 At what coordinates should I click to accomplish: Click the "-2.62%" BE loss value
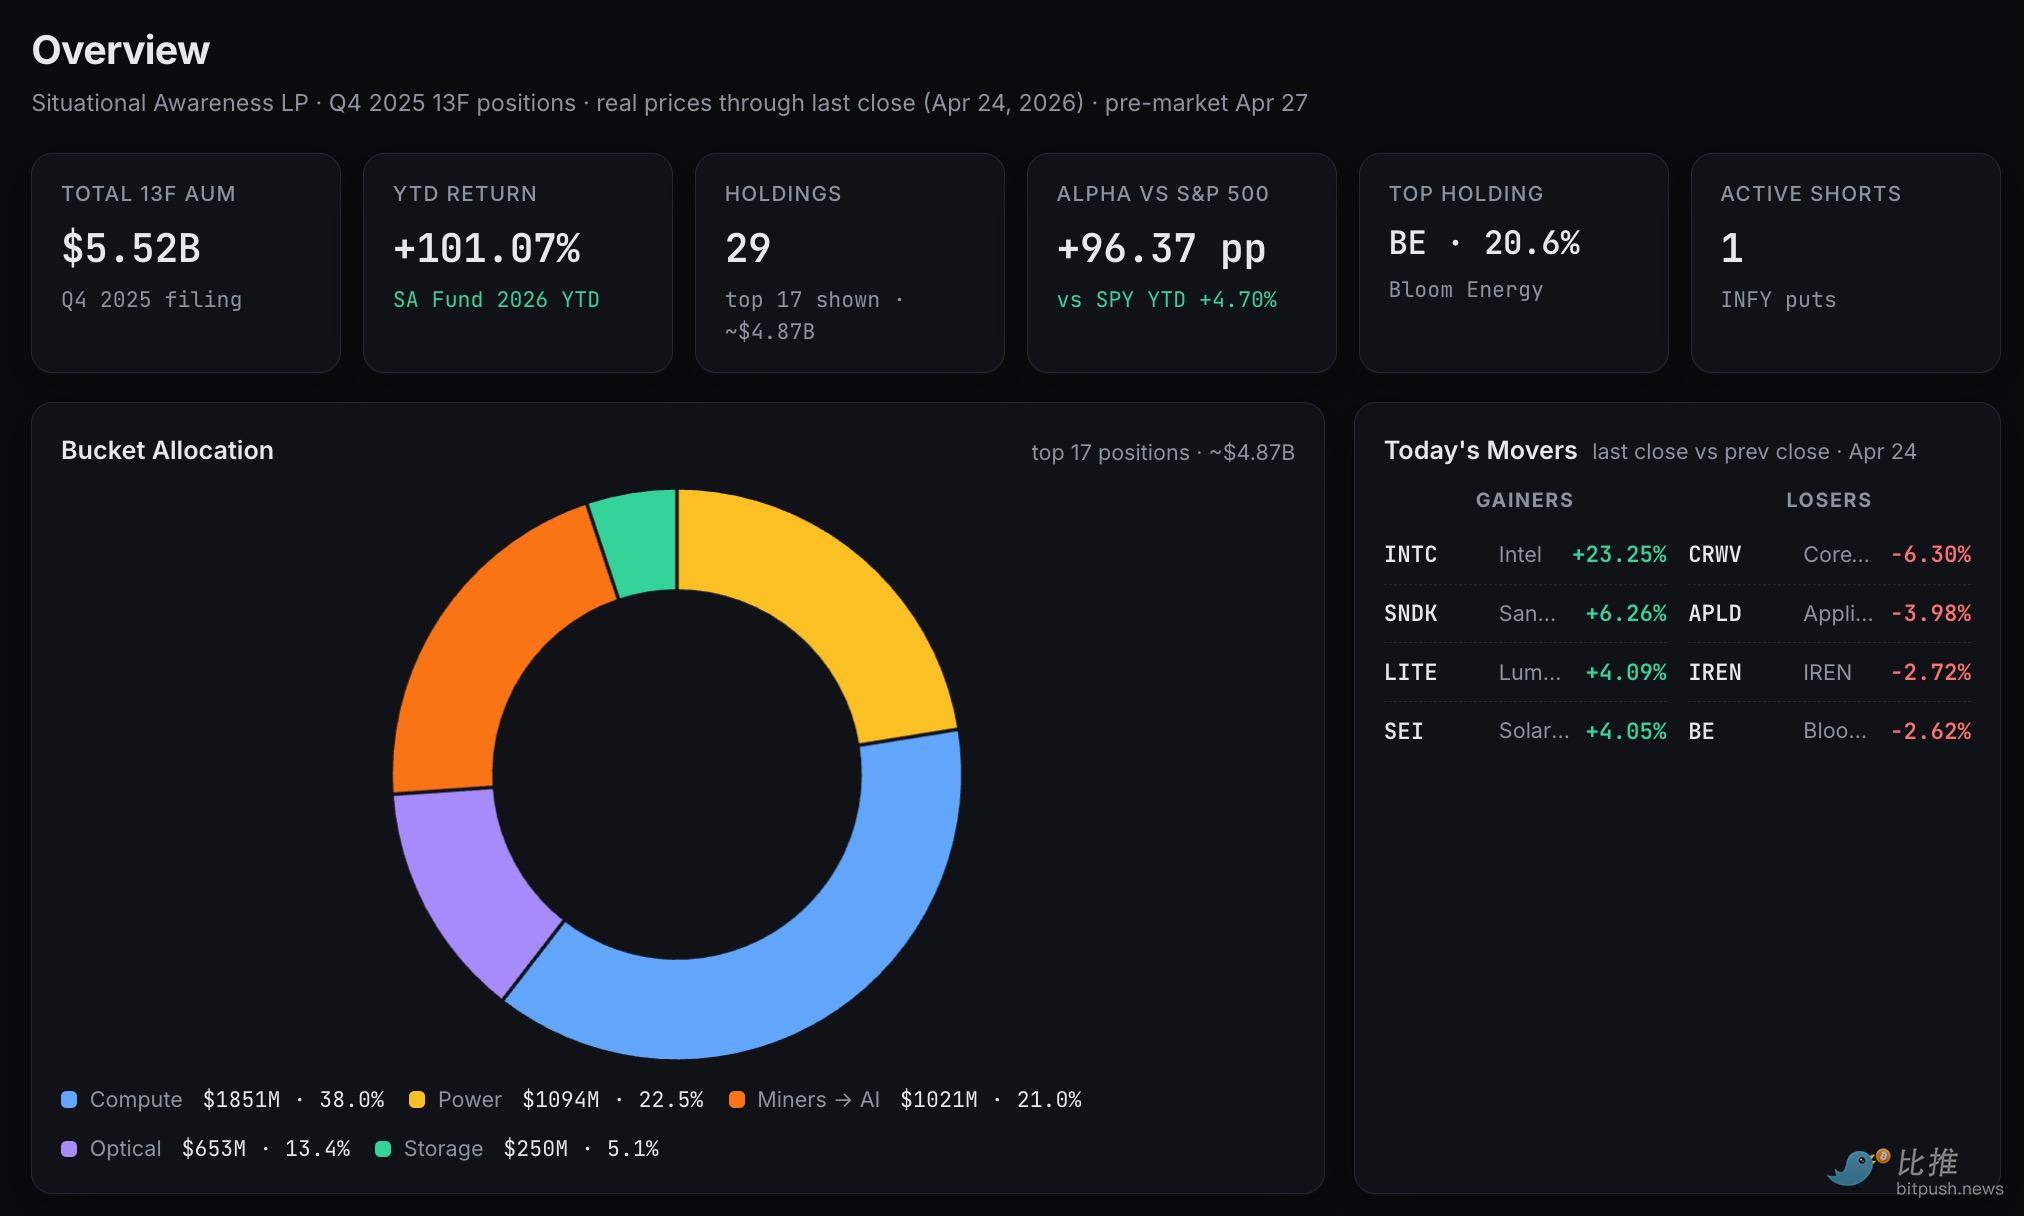click(x=1931, y=732)
